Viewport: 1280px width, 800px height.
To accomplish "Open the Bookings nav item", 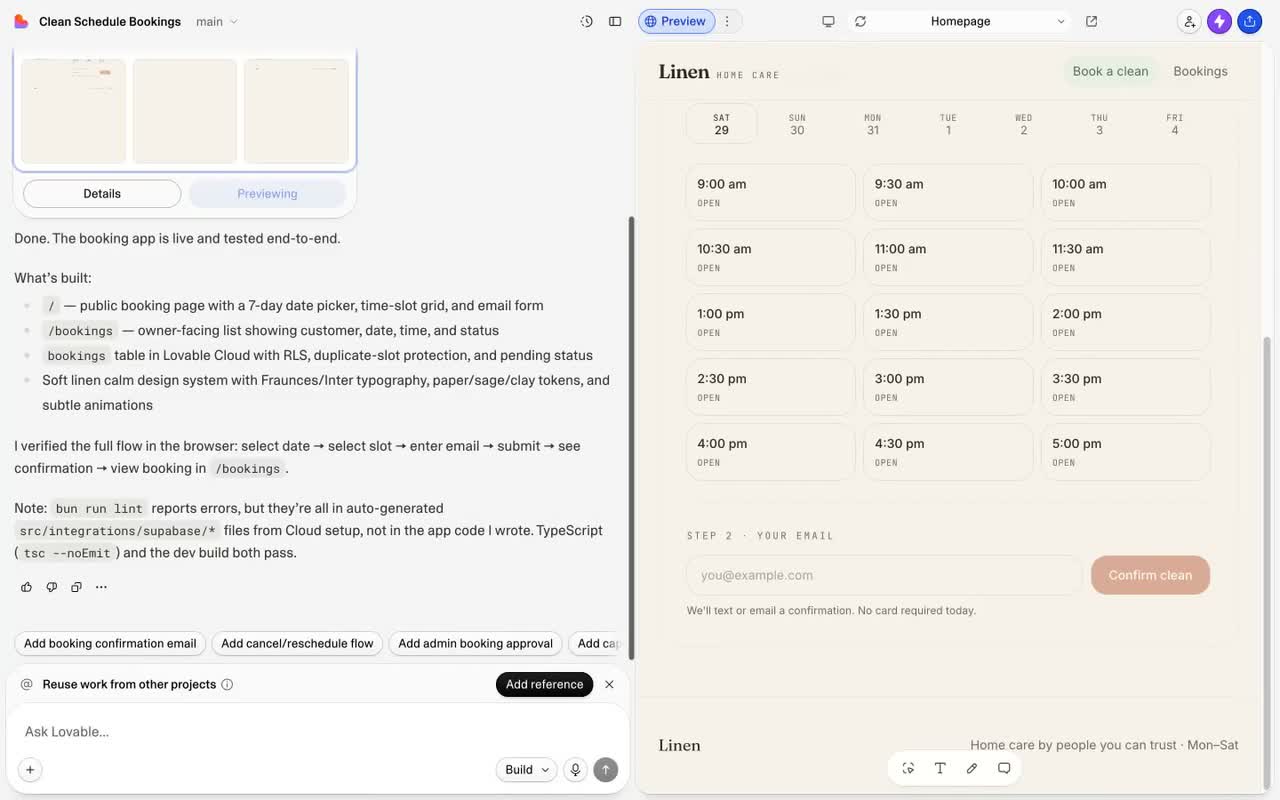I will [x=1200, y=71].
